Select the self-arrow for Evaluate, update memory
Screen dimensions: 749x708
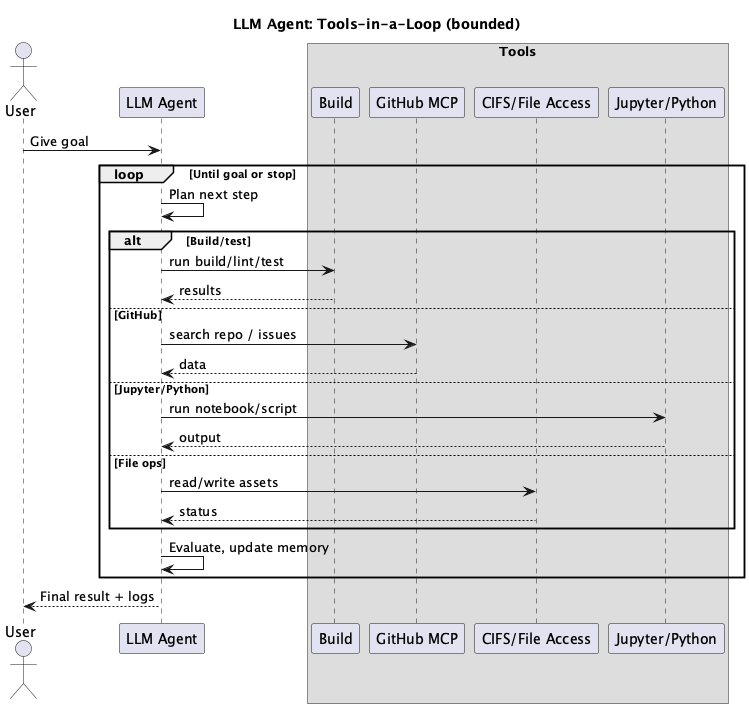[185, 563]
